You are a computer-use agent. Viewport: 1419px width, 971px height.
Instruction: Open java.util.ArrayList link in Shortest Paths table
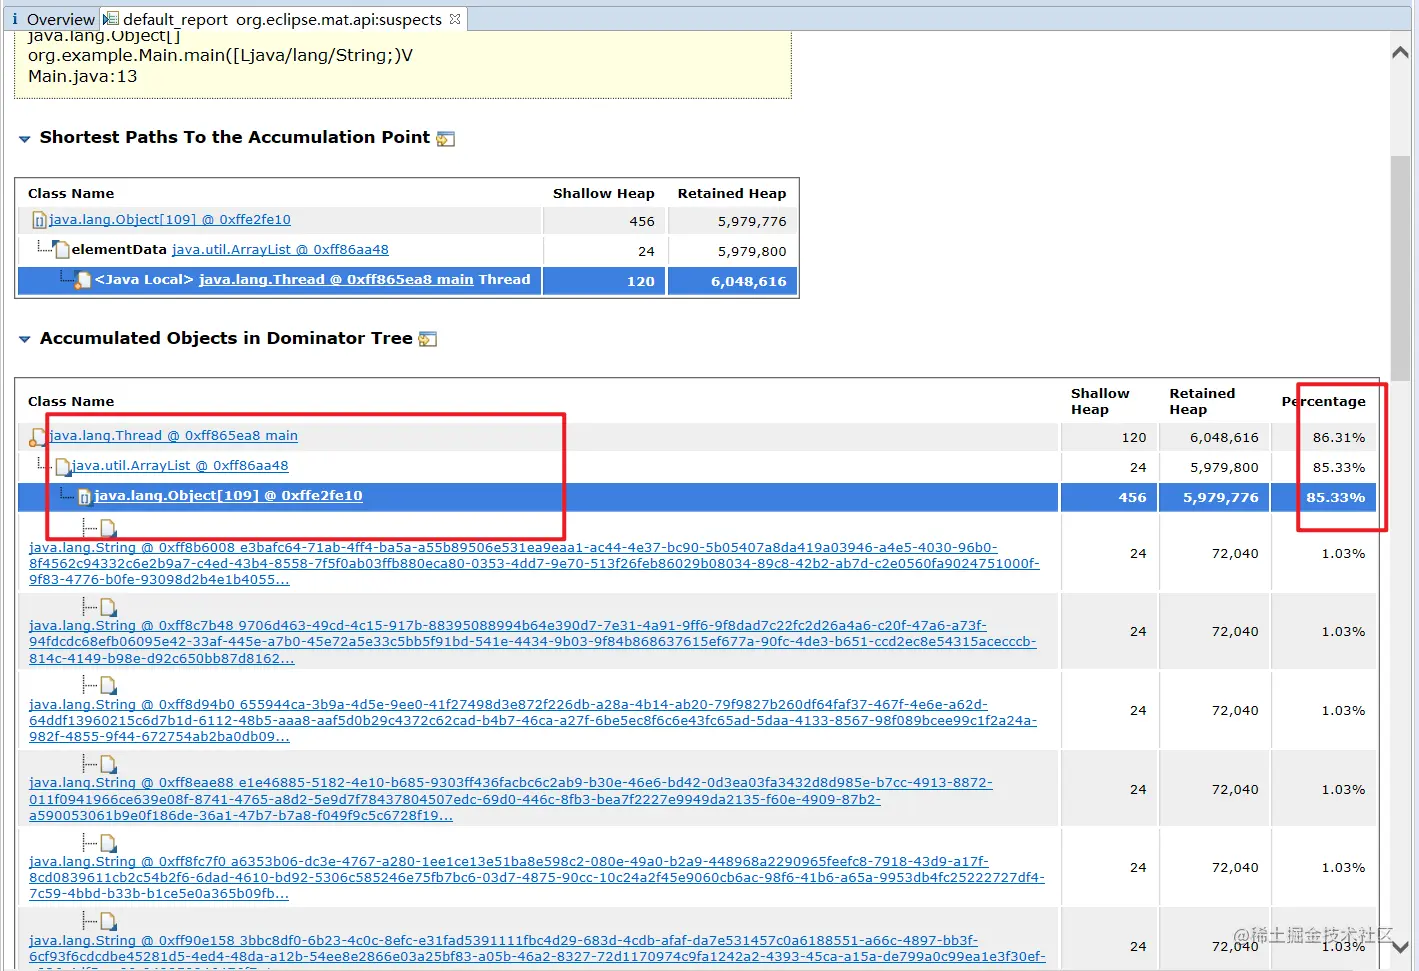(x=280, y=250)
